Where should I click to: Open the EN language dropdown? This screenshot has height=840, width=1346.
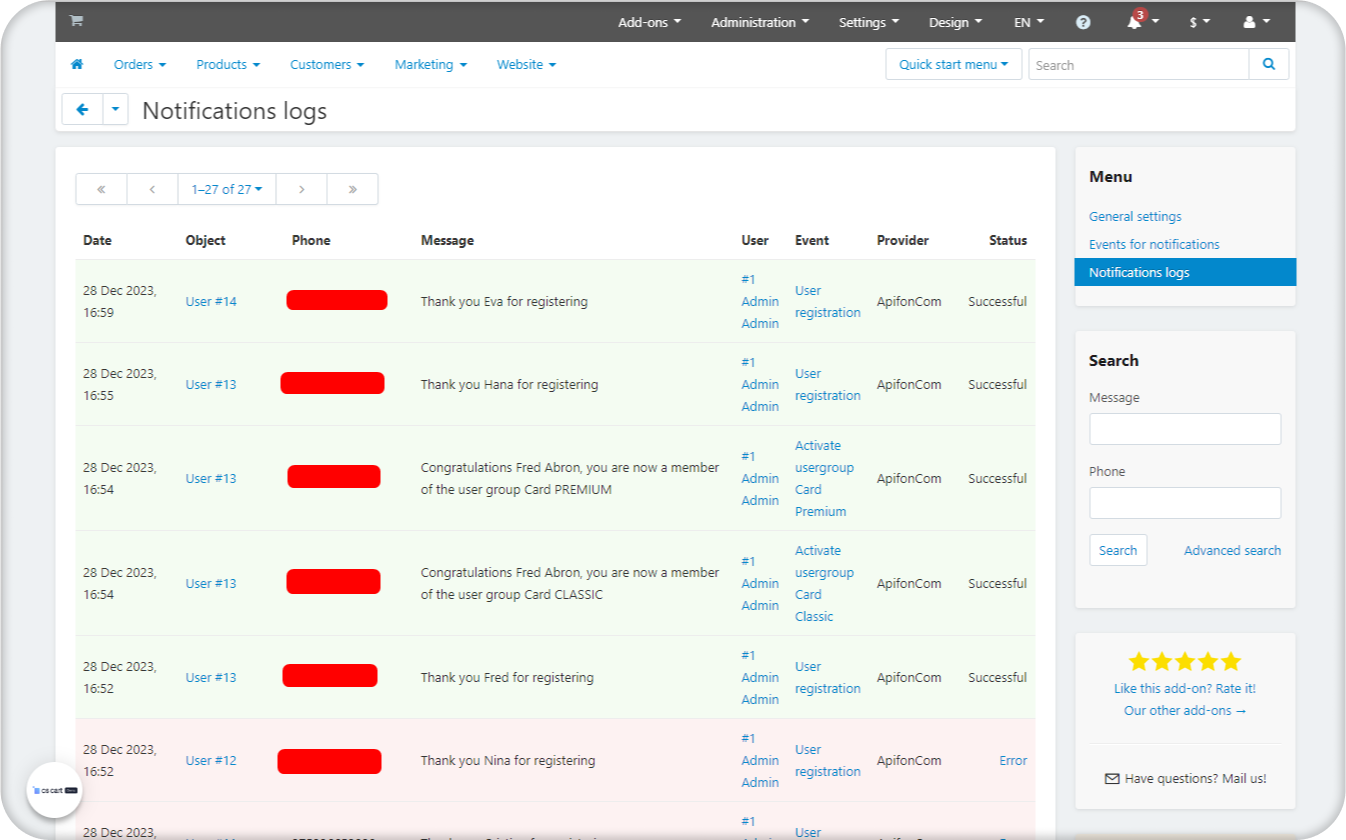[x=1029, y=22]
